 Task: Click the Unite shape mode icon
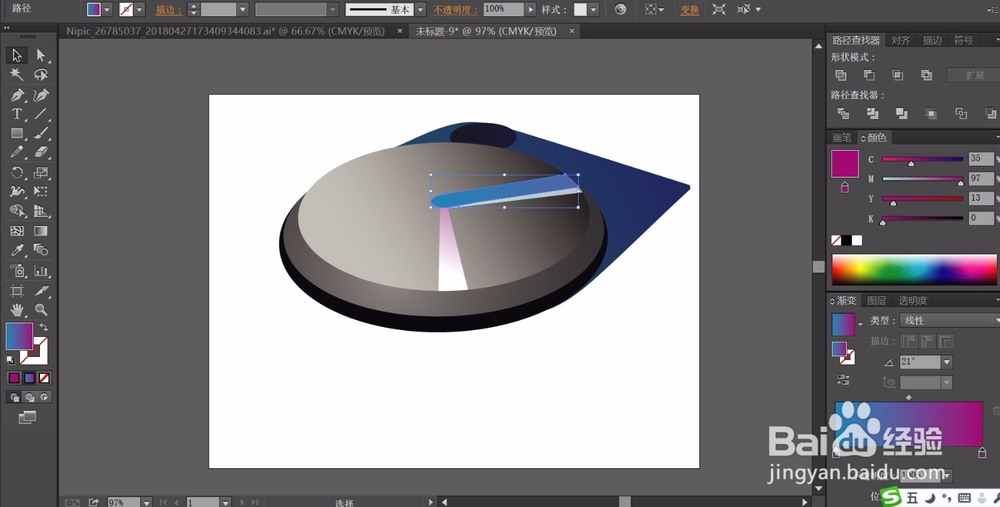(x=841, y=75)
